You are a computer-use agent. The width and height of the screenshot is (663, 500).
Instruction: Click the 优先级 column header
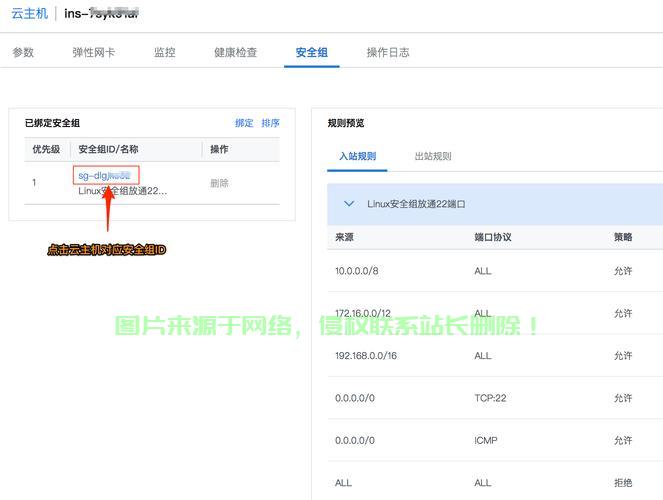(x=46, y=149)
